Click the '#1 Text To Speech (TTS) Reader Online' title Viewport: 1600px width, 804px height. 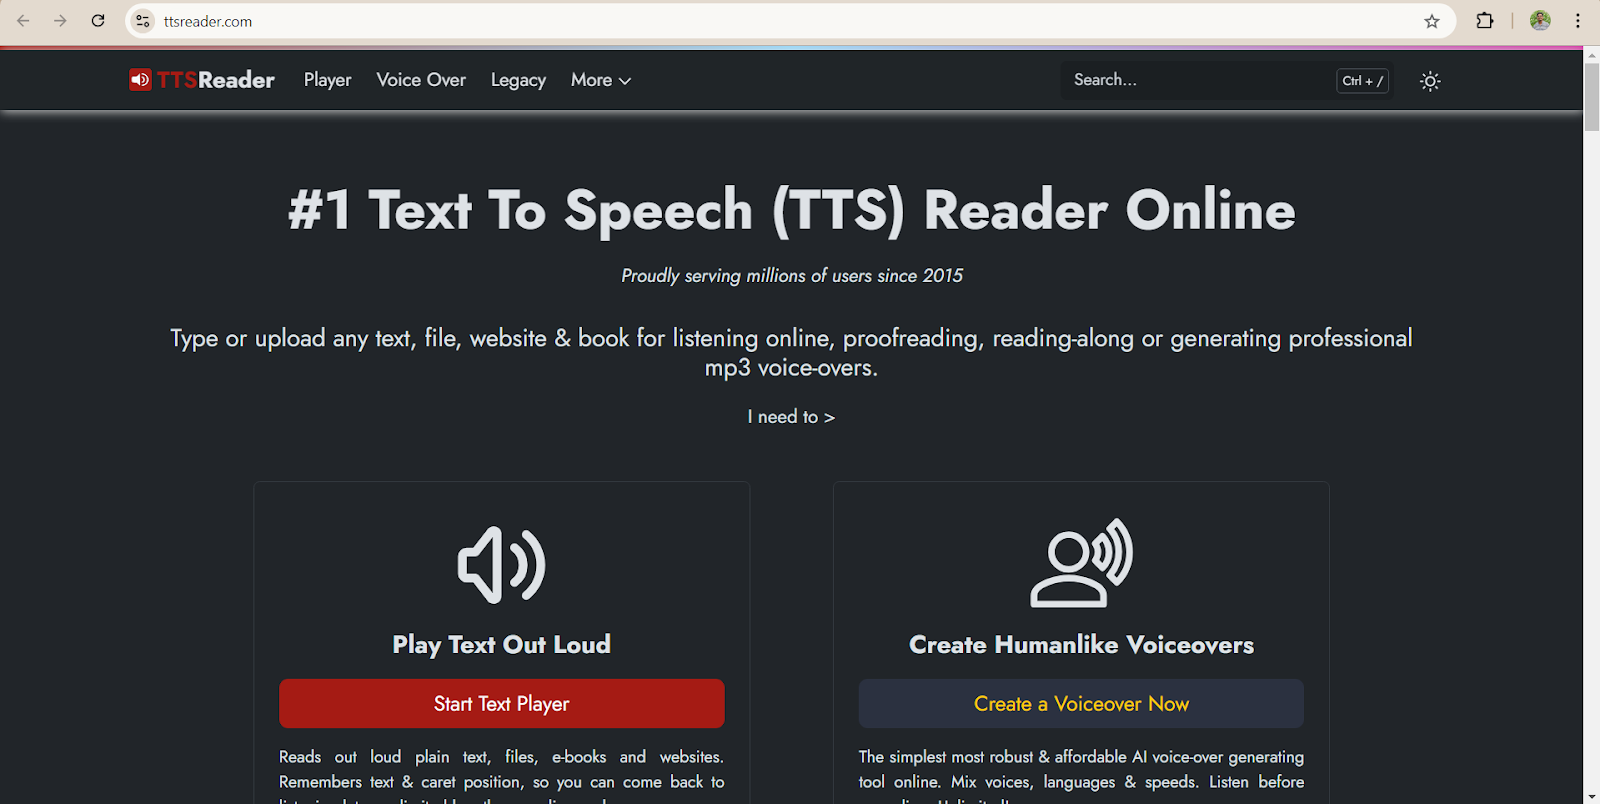click(x=791, y=210)
